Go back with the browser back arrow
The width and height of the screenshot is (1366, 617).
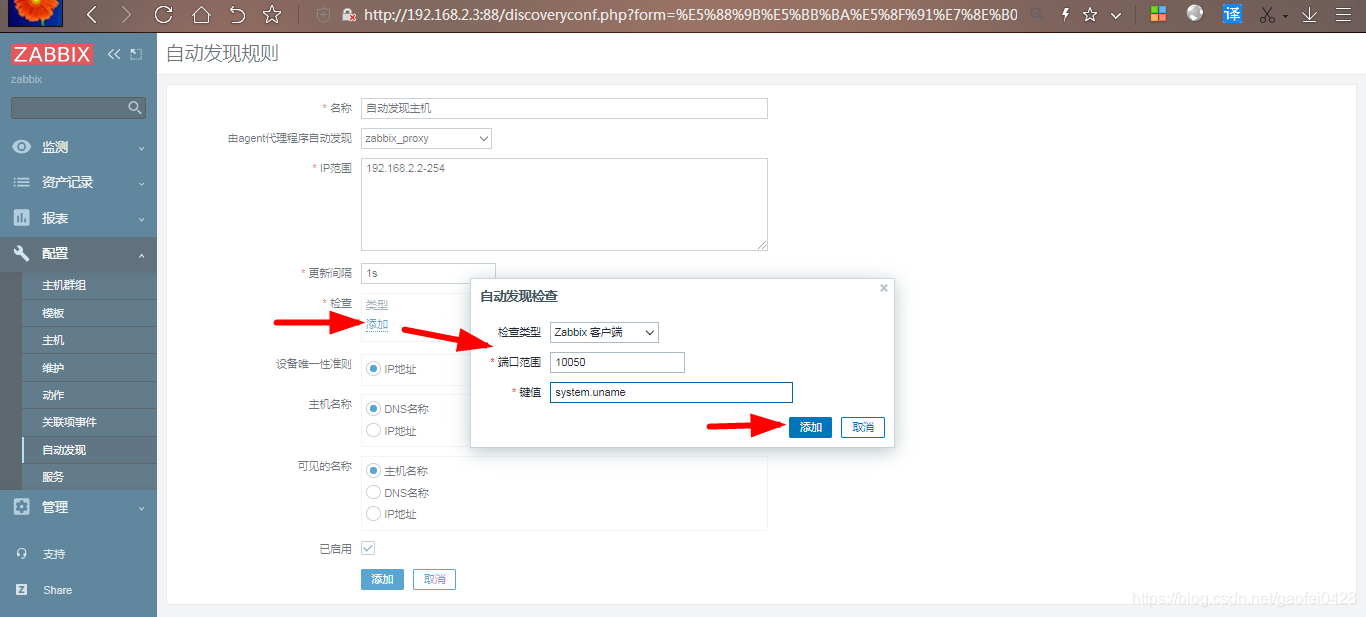pos(91,15)
